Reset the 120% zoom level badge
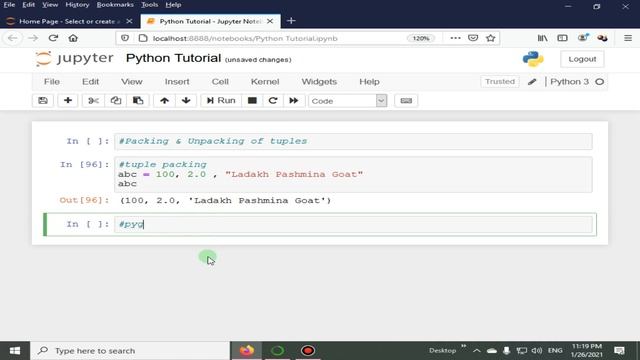Viewport: 640px width, 360px height. pos(420,38)
